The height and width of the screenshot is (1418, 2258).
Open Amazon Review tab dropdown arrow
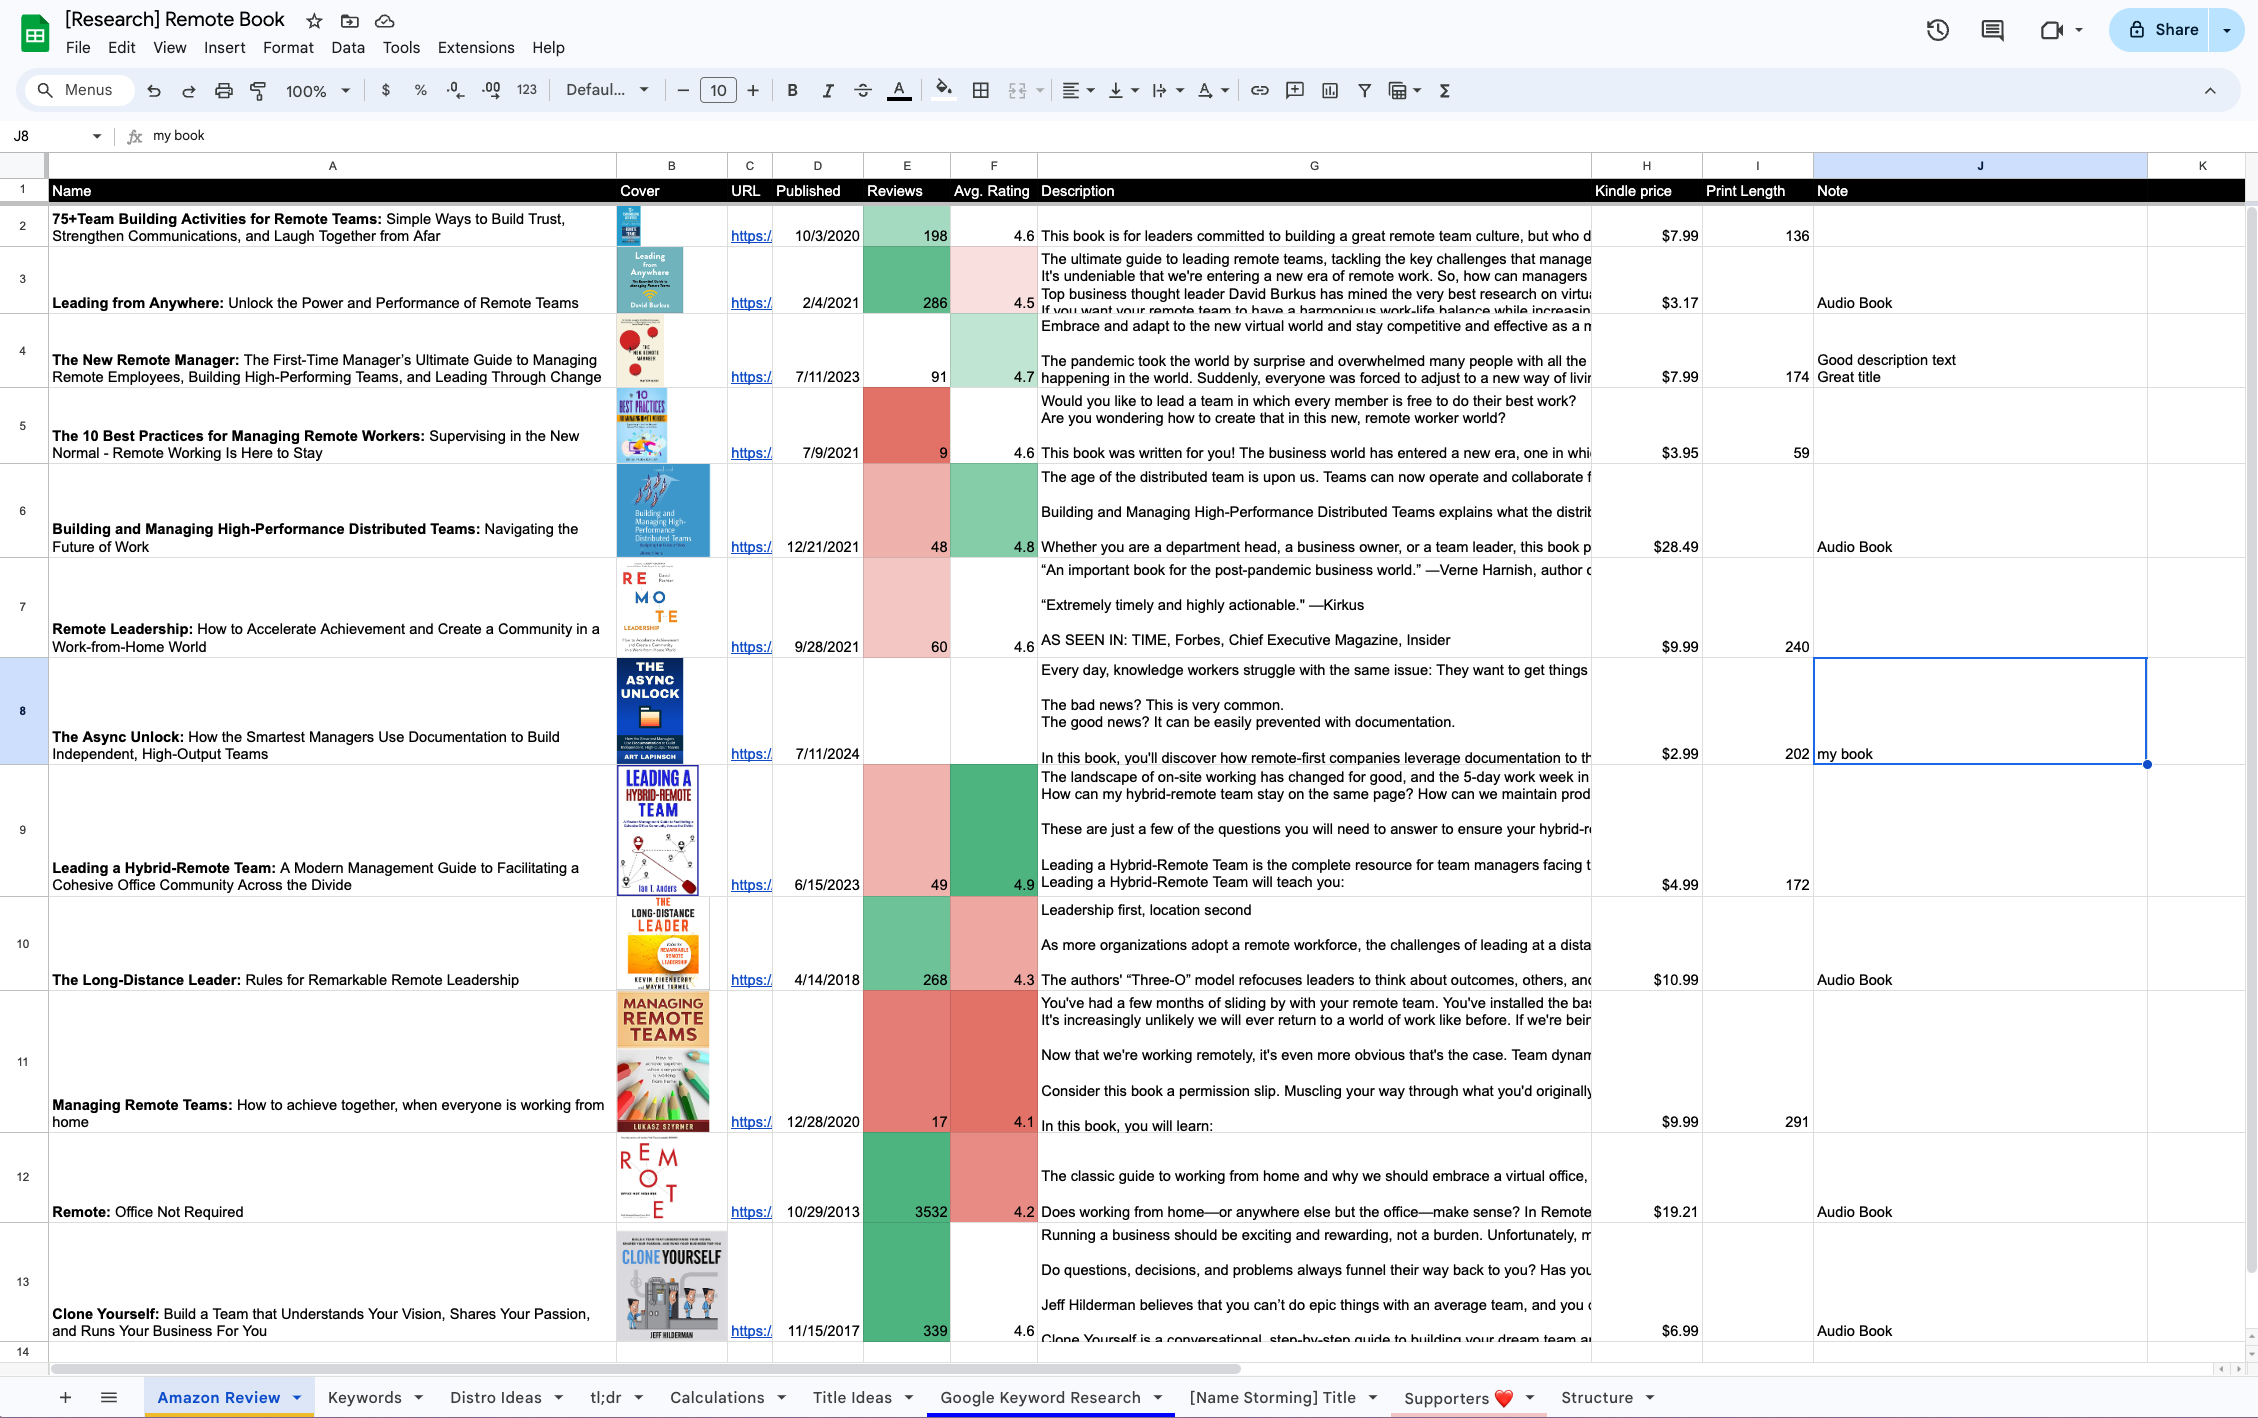coord(297,1397)
